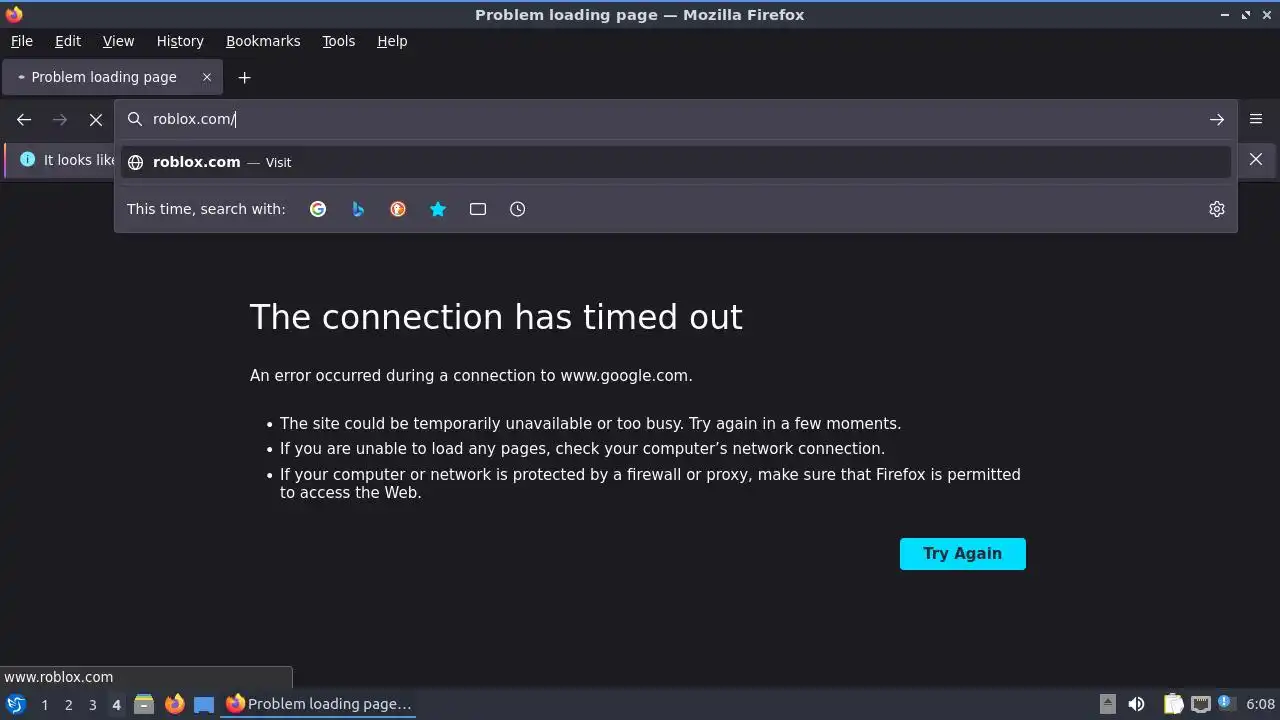The width and height of the screenshot is (1280, 720).
Task: Launch the file manager from taskbar
Action: tap(144, 704)
